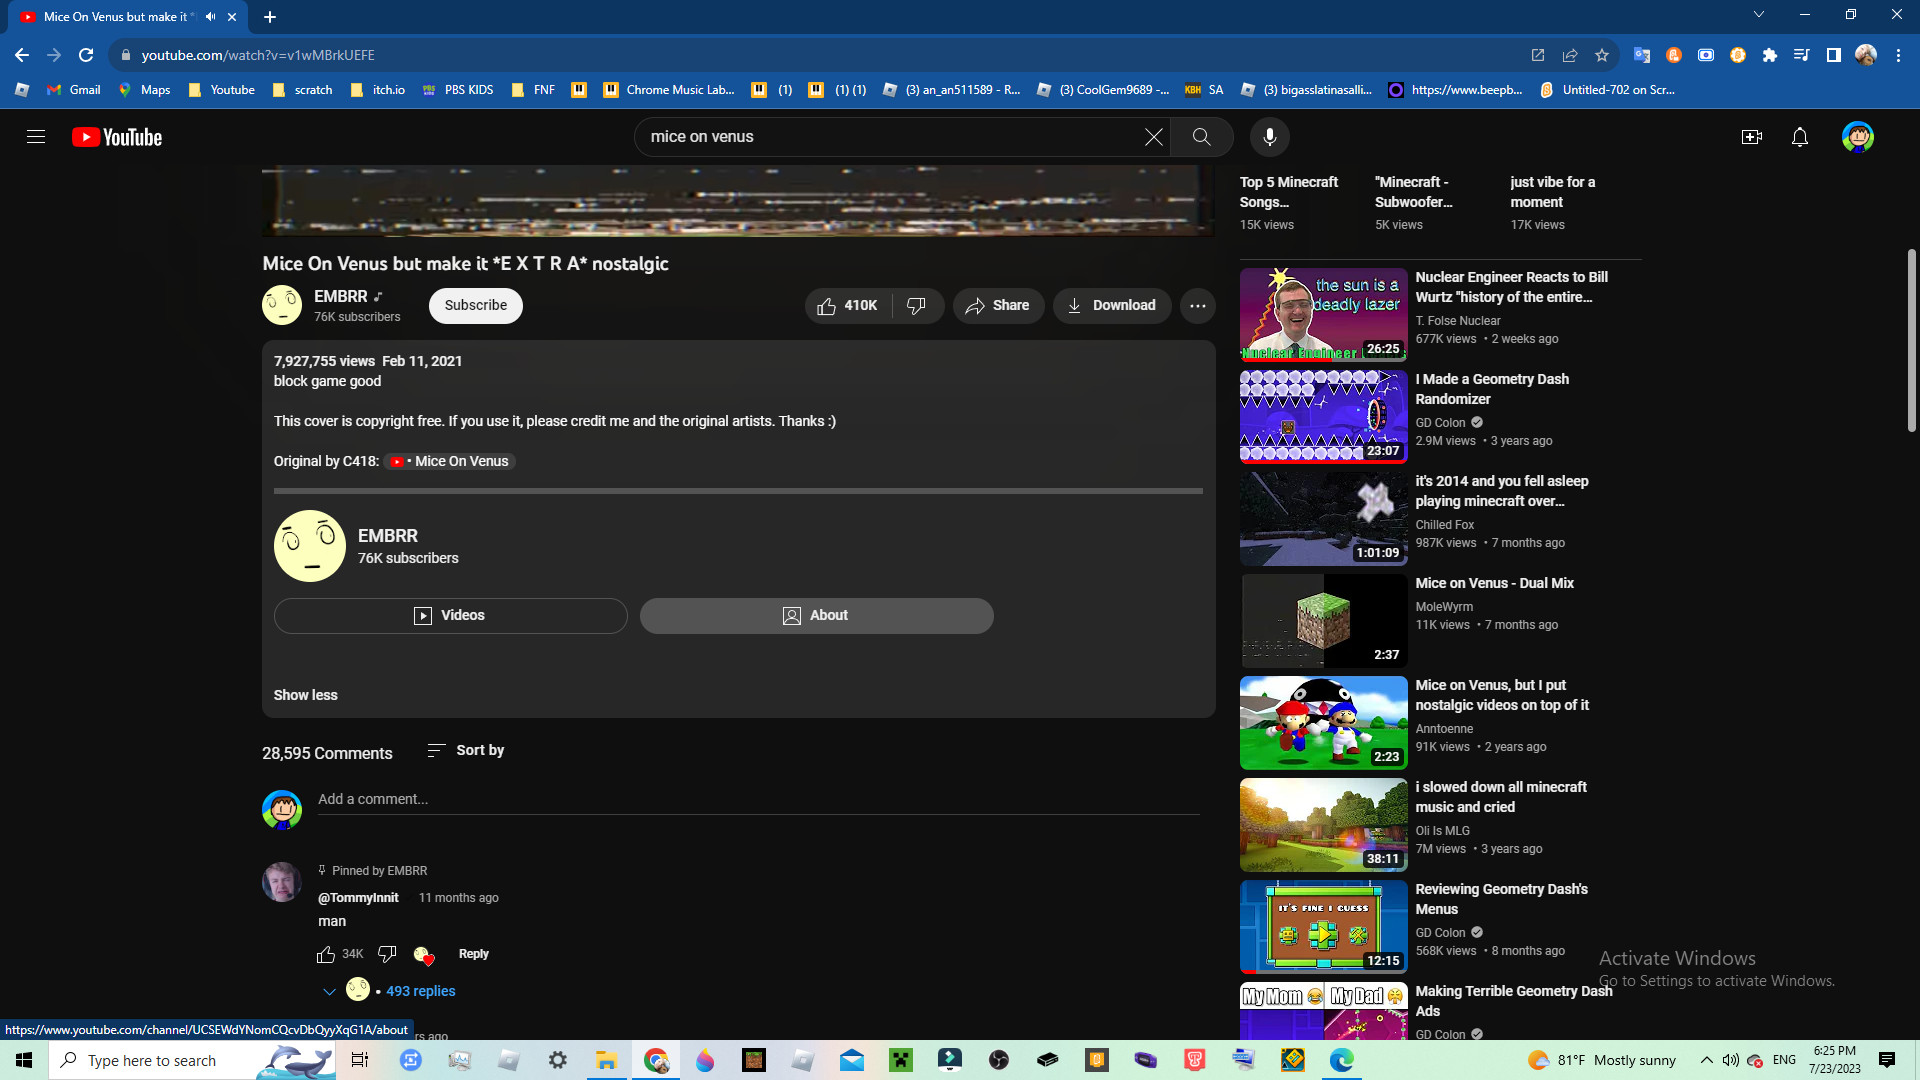Screen dimensions: 1920x1080
Task: Open the Create video icon
Action: click(1751, 137)
